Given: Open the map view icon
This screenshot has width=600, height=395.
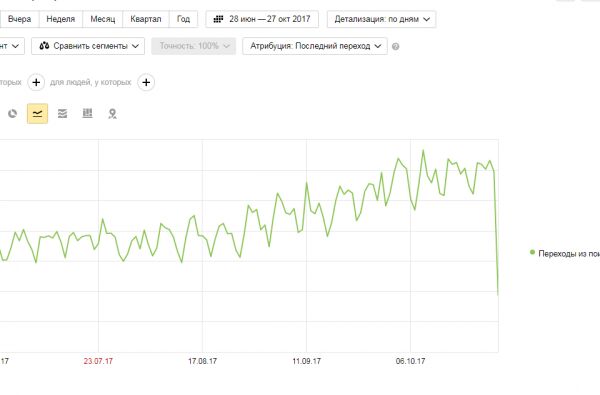Looking at the screenshot, I should coord(112,114).
